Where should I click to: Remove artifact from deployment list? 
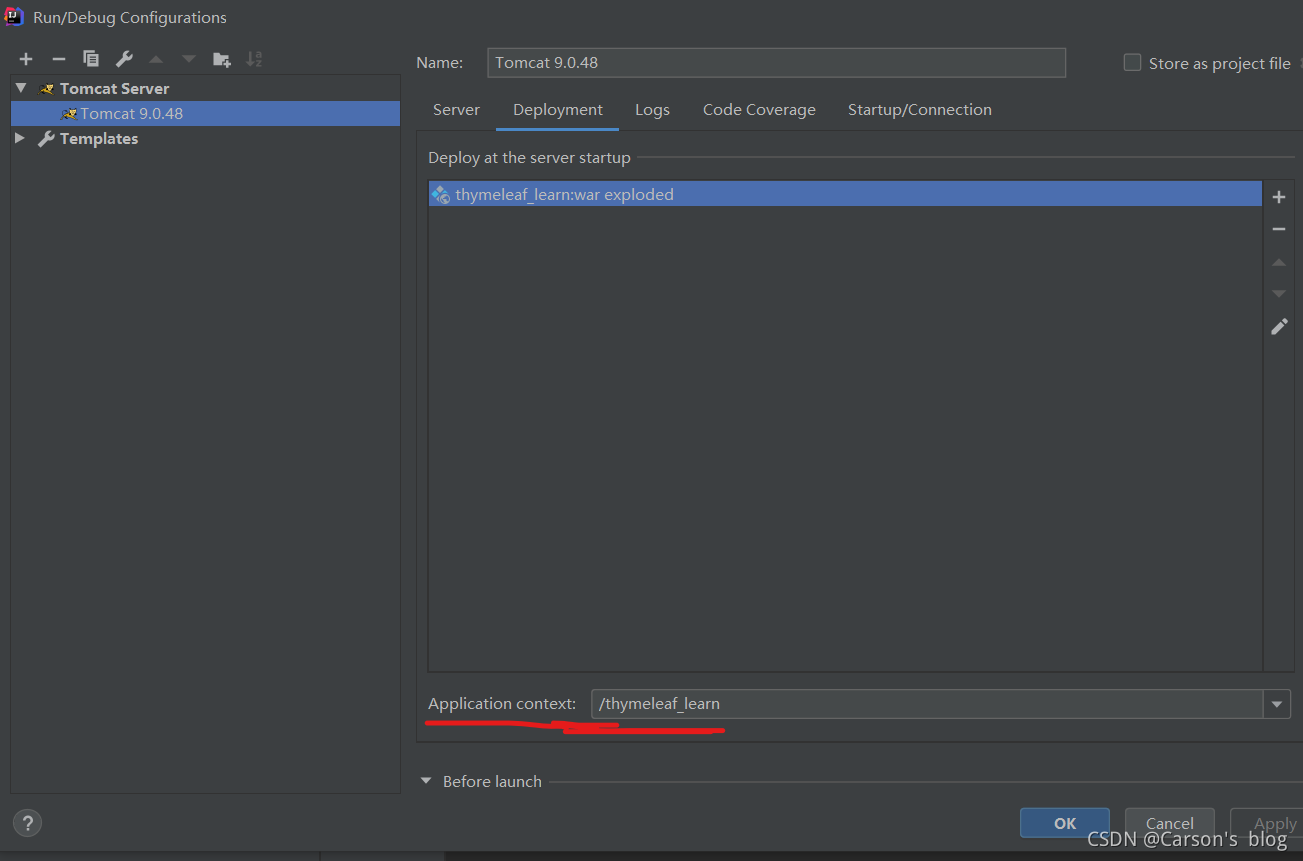click(x=1278, y=229)
